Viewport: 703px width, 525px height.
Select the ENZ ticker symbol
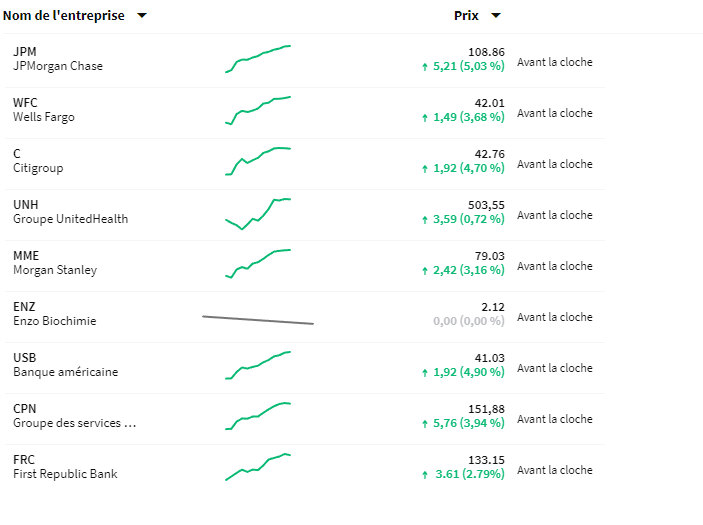24,307
